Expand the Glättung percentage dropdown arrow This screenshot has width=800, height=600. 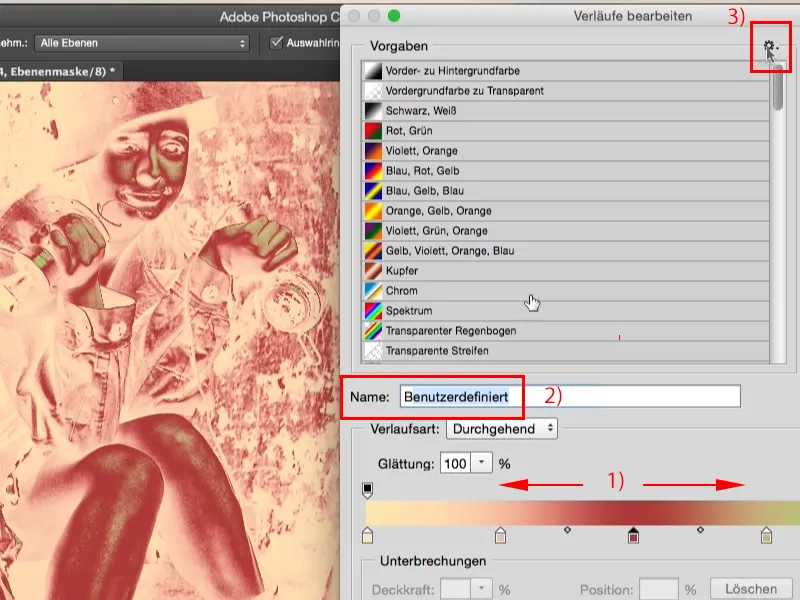(x=481, y=463)
